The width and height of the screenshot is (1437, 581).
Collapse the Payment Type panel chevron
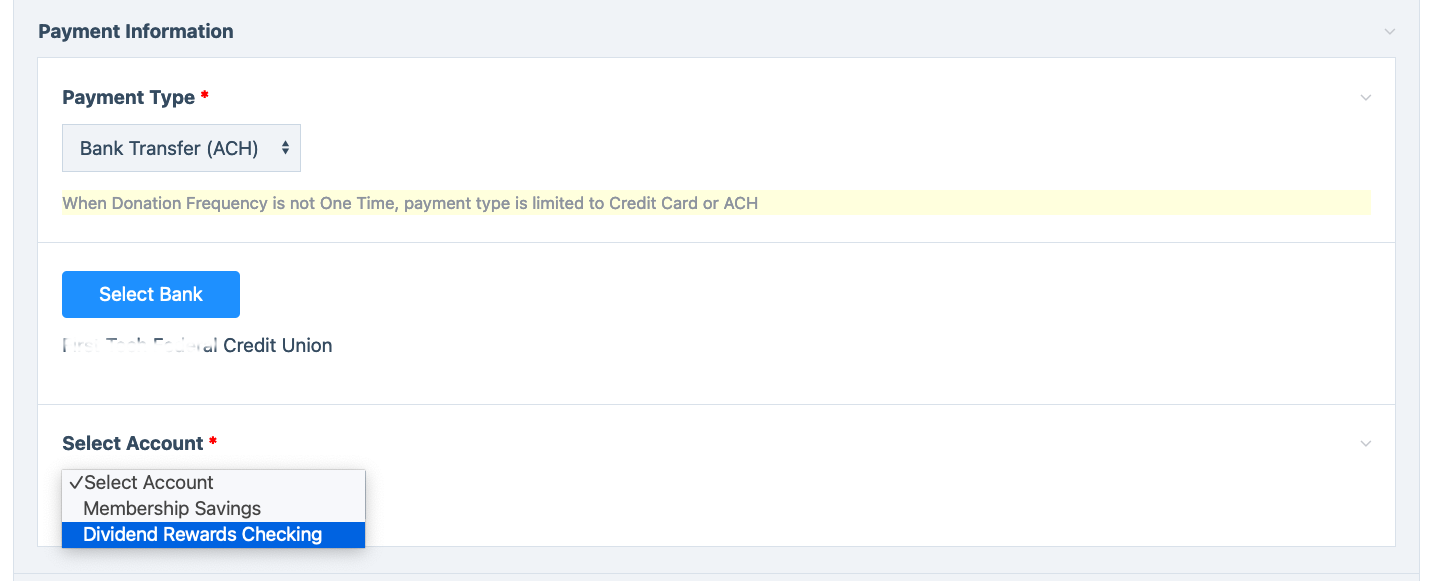1366,98
